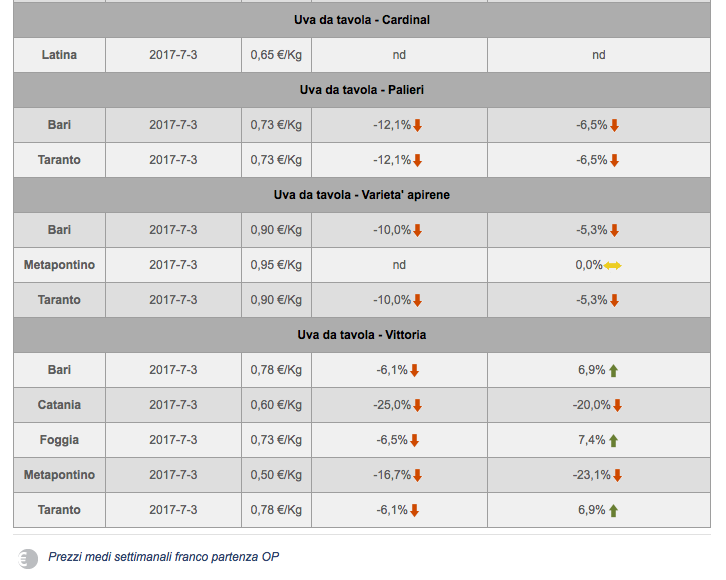Image resolution: width=726 pixels, height=580 pixels.
Task: Click the Foggia row label
Action: (59, 440)
